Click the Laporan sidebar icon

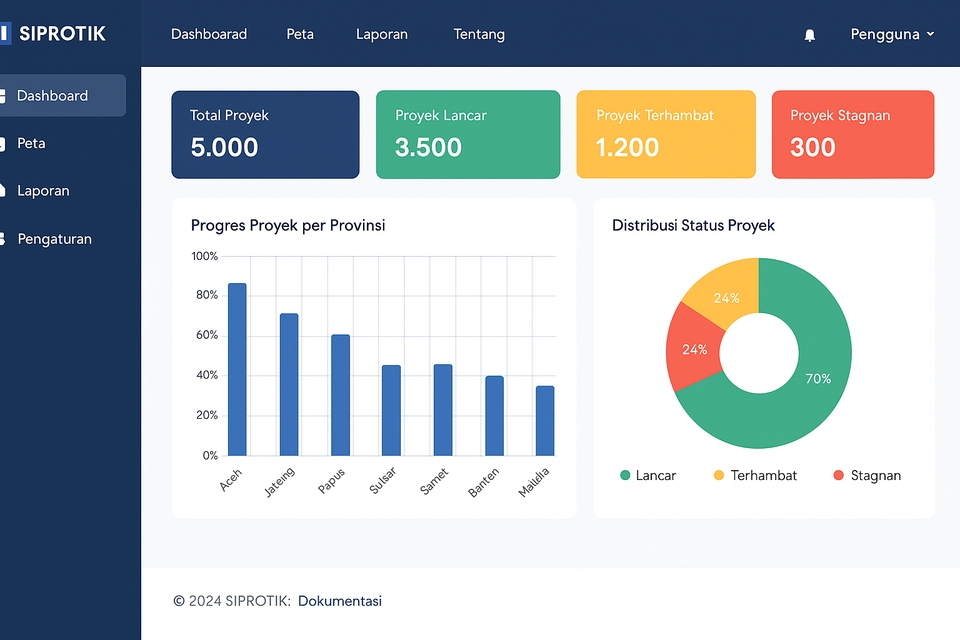coord(3,191)
